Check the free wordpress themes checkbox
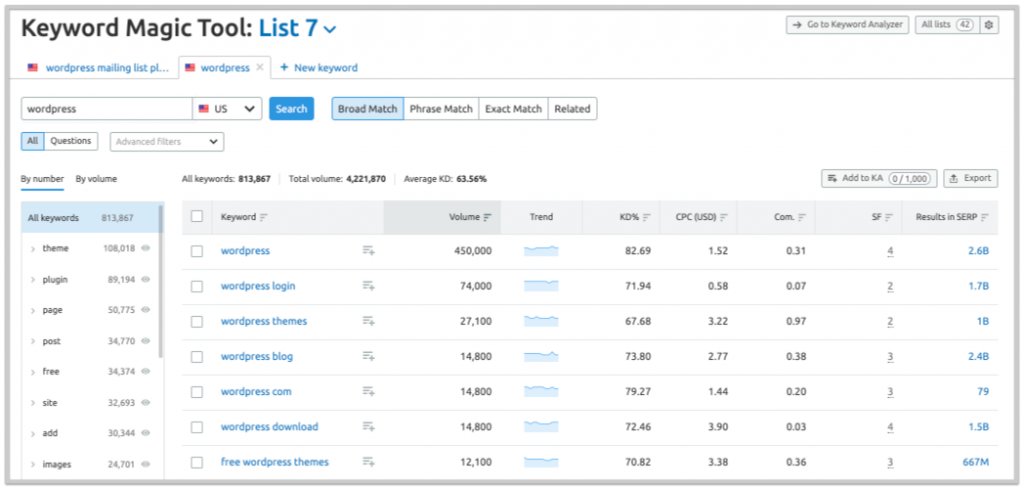Viewport: 1024px width, 489px height. [x=197, y=463]
